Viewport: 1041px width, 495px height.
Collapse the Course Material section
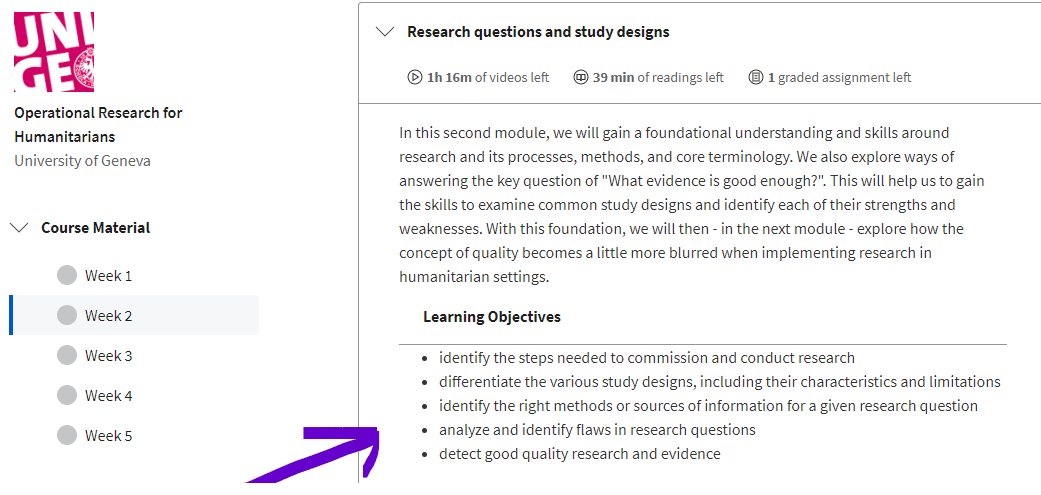coord(19,228)
